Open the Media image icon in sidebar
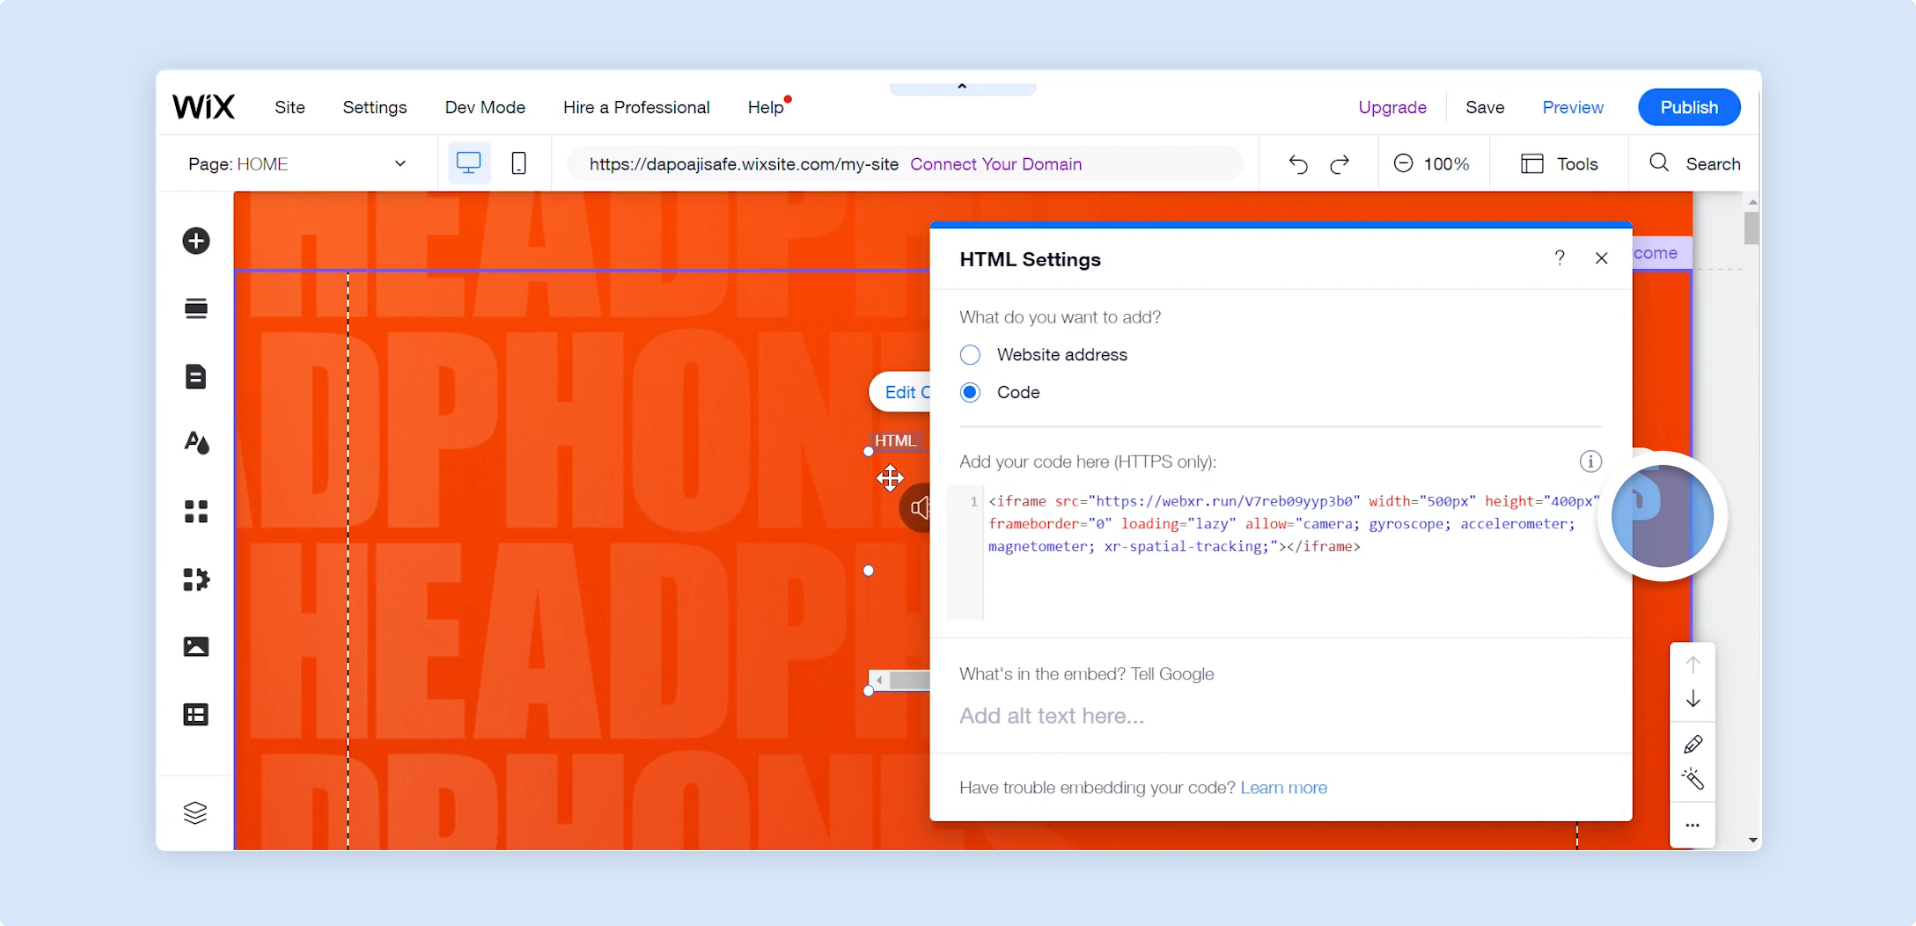1916x926 pixels. coord(196,647)
